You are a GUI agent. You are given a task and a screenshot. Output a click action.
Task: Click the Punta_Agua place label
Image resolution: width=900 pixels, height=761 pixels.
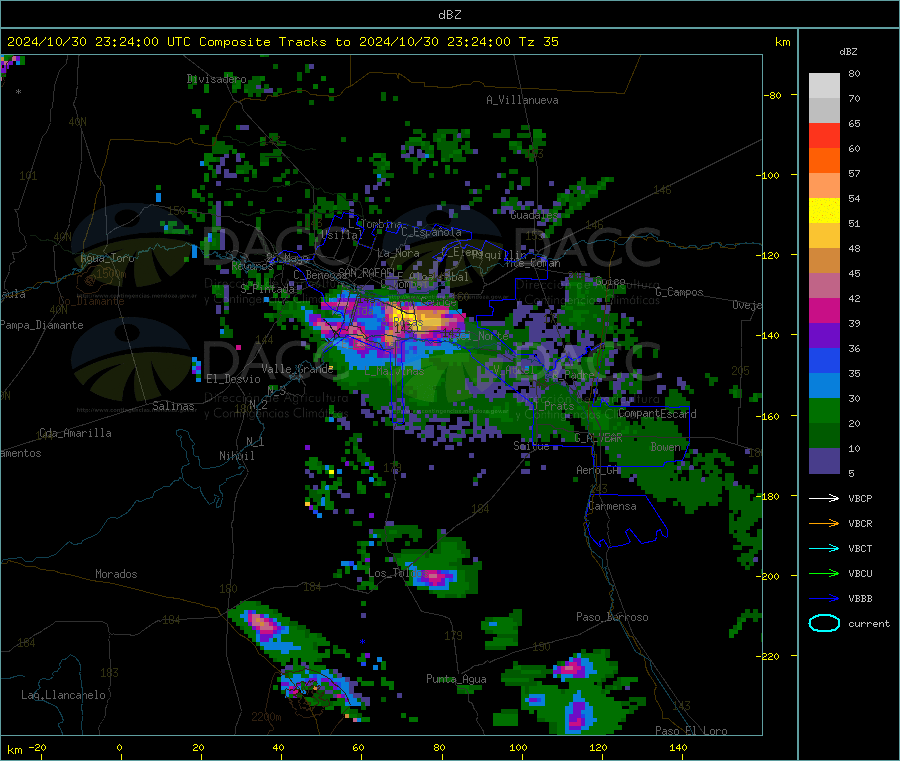[456, 679]
